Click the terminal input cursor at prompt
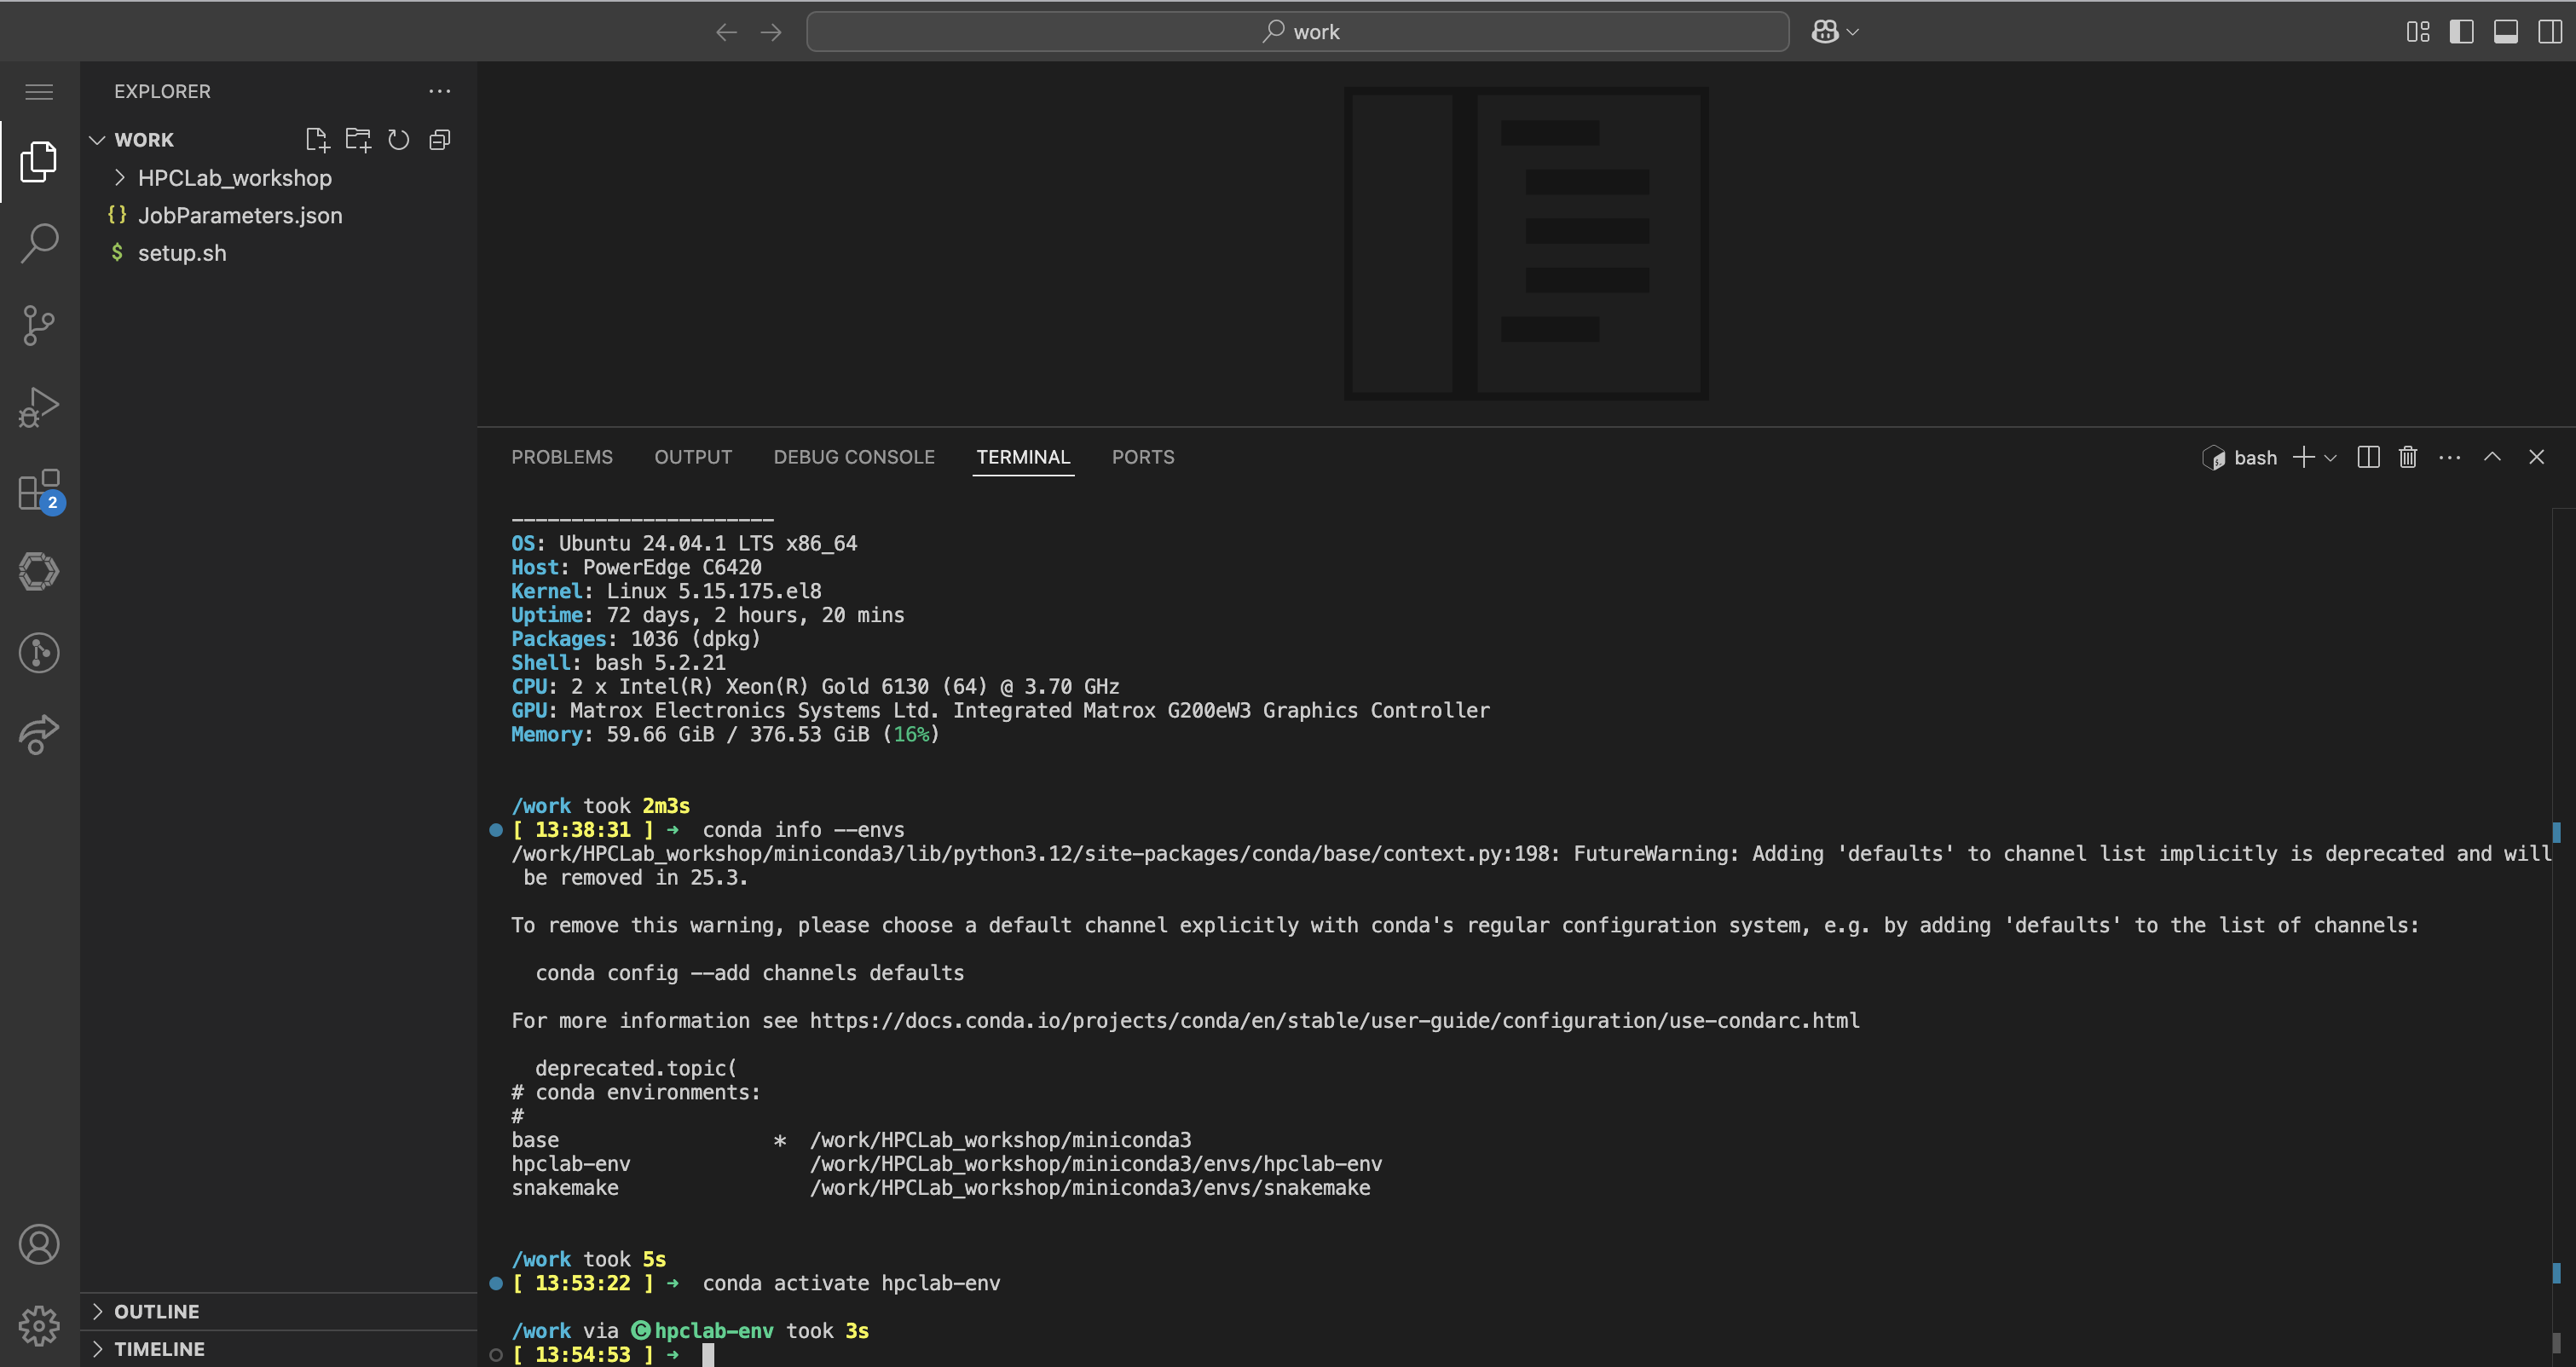Viewport: 2576px width, 1367px height. click(x=708, y=1355)
